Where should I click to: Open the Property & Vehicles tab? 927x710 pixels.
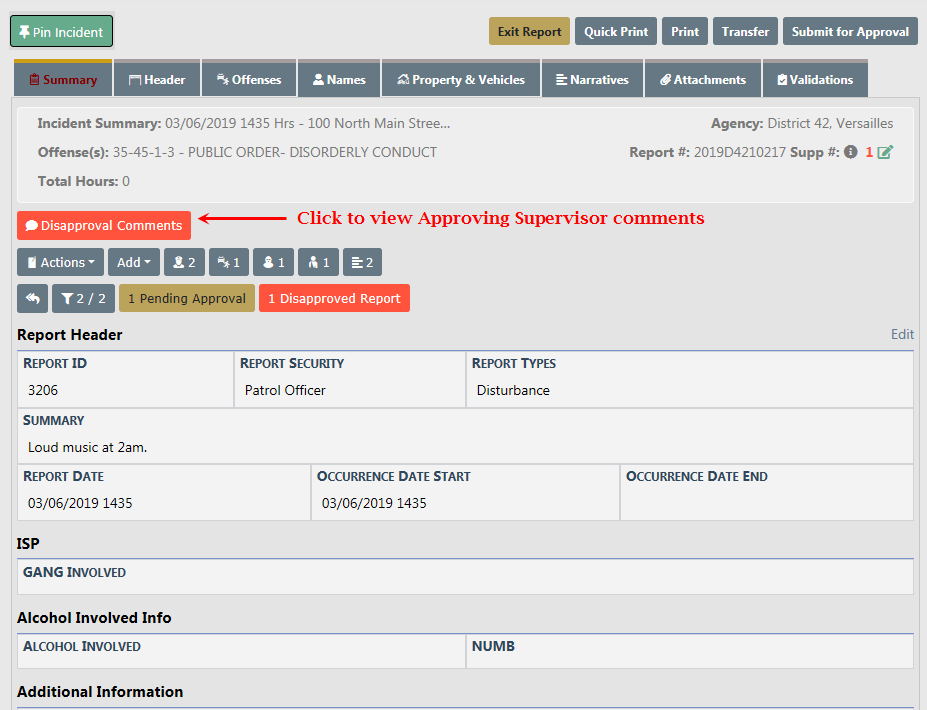(460, 80)
